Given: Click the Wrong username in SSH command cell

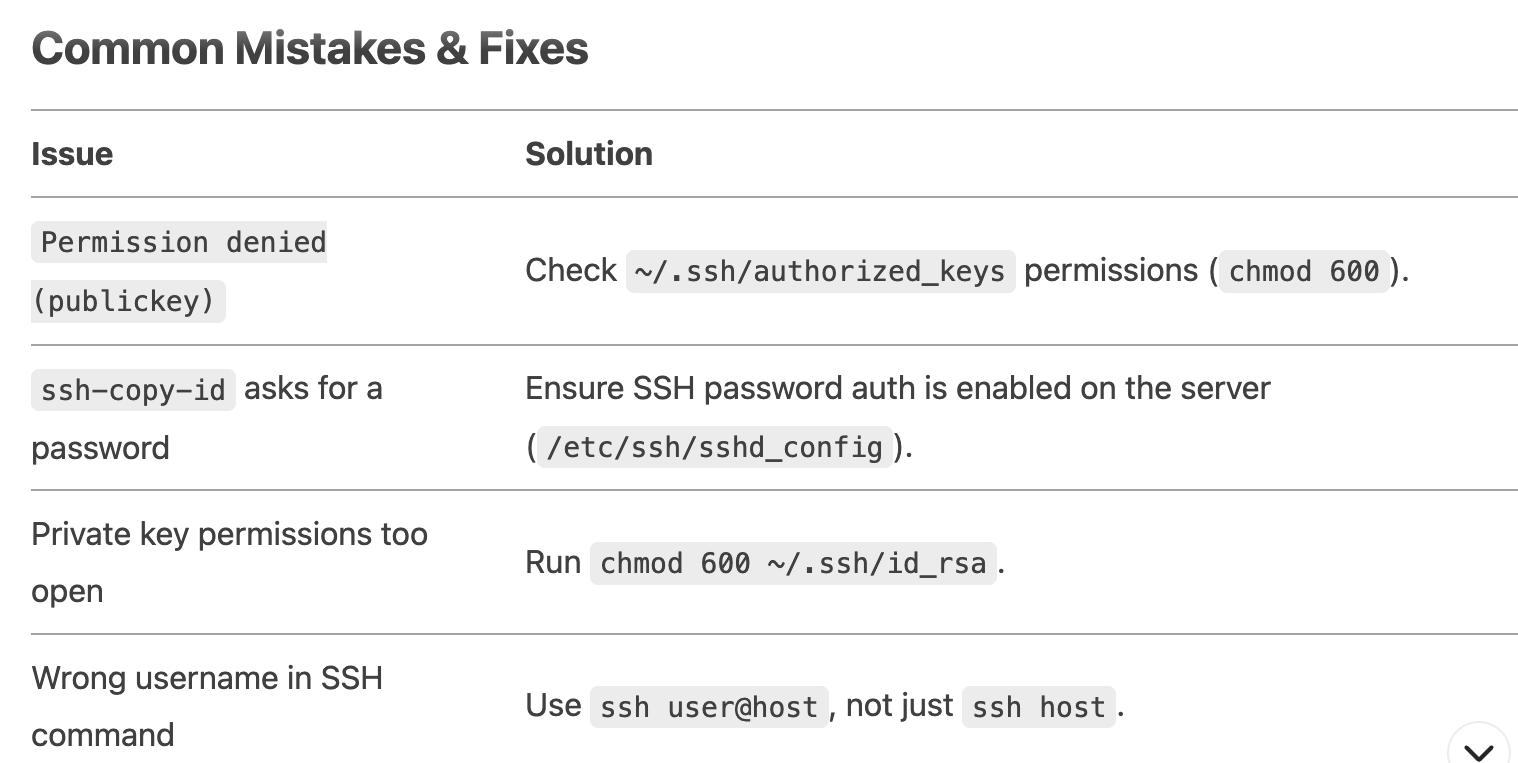Looking at the screenshot, I should coord(207,706).
